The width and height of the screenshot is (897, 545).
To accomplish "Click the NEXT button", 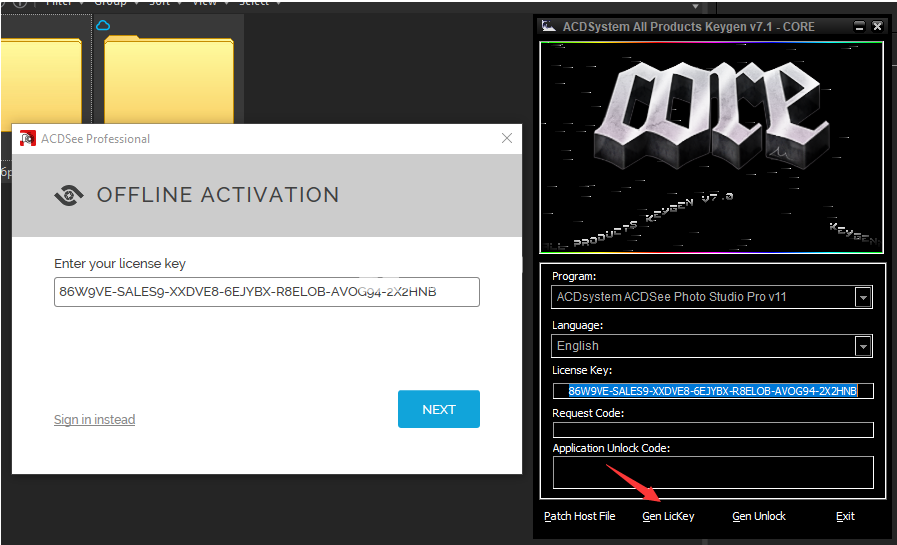I will [439, 409].
